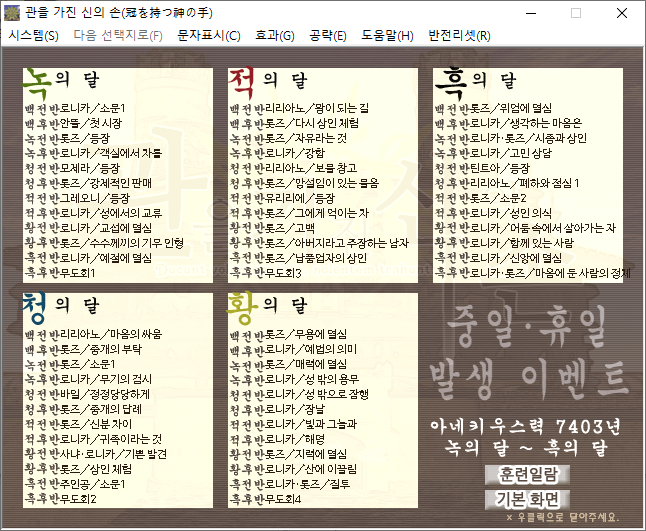Select 흑전반 톳즈/납품업자의 상인 entry
The width and height of the screenshot is (646, 531).
(x=298, y=258)
